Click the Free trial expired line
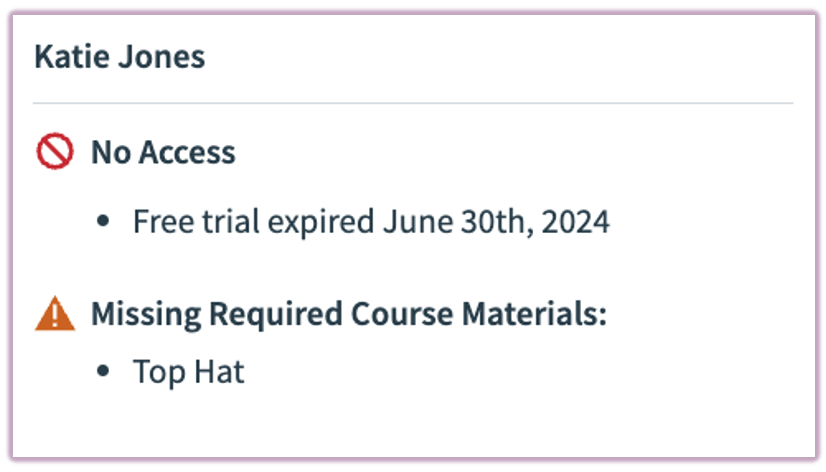Viewport: 826px width, 472px height. [x=371, y=222]
